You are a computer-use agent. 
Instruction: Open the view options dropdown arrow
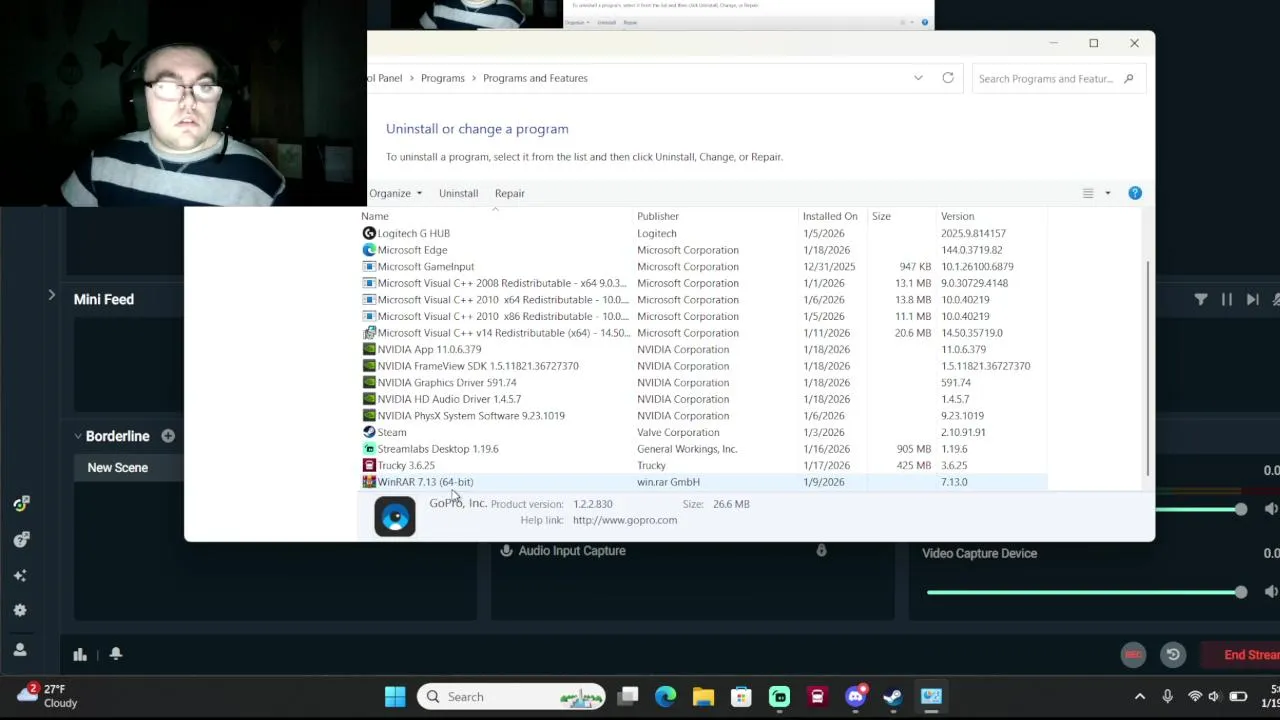coord(1107,193)
